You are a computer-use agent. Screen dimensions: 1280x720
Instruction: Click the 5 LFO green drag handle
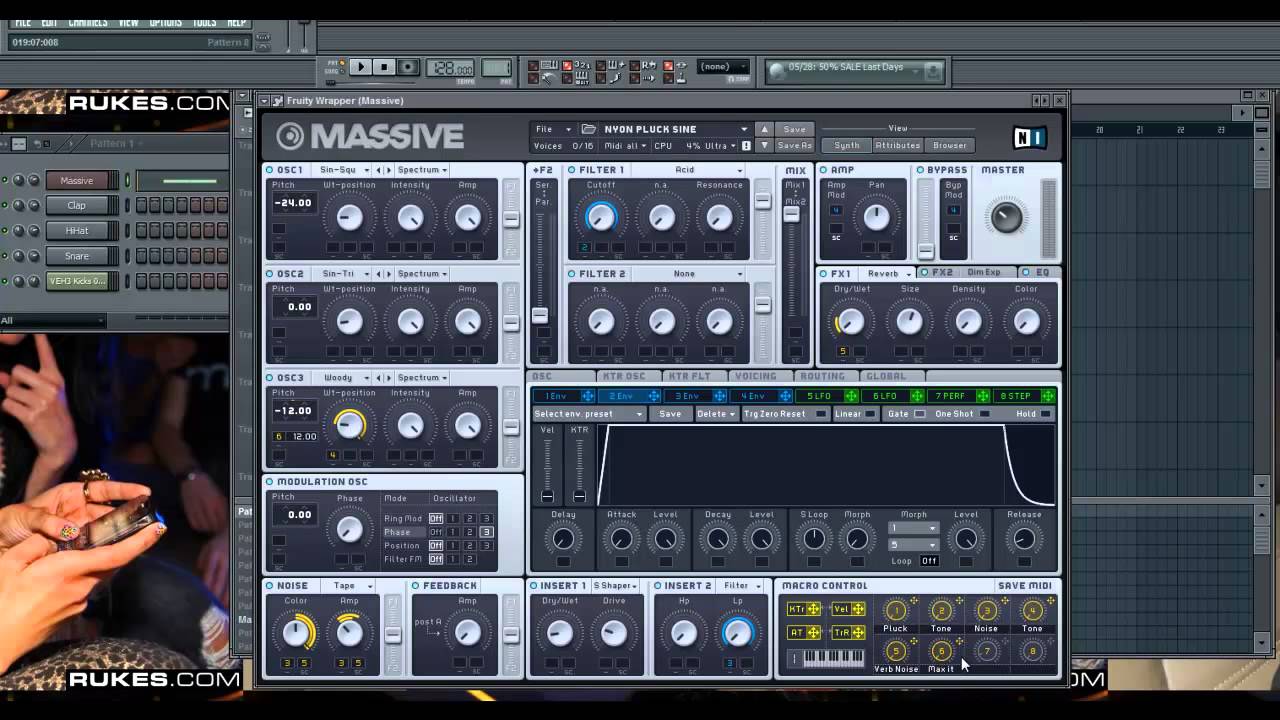pyautogui.click(x=851, y=397)
